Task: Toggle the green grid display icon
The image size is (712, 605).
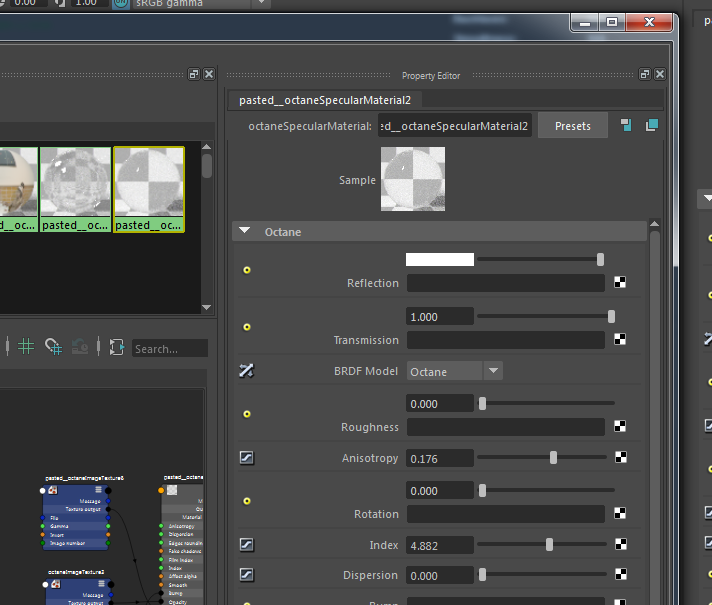Action: (x=26, y=347)
